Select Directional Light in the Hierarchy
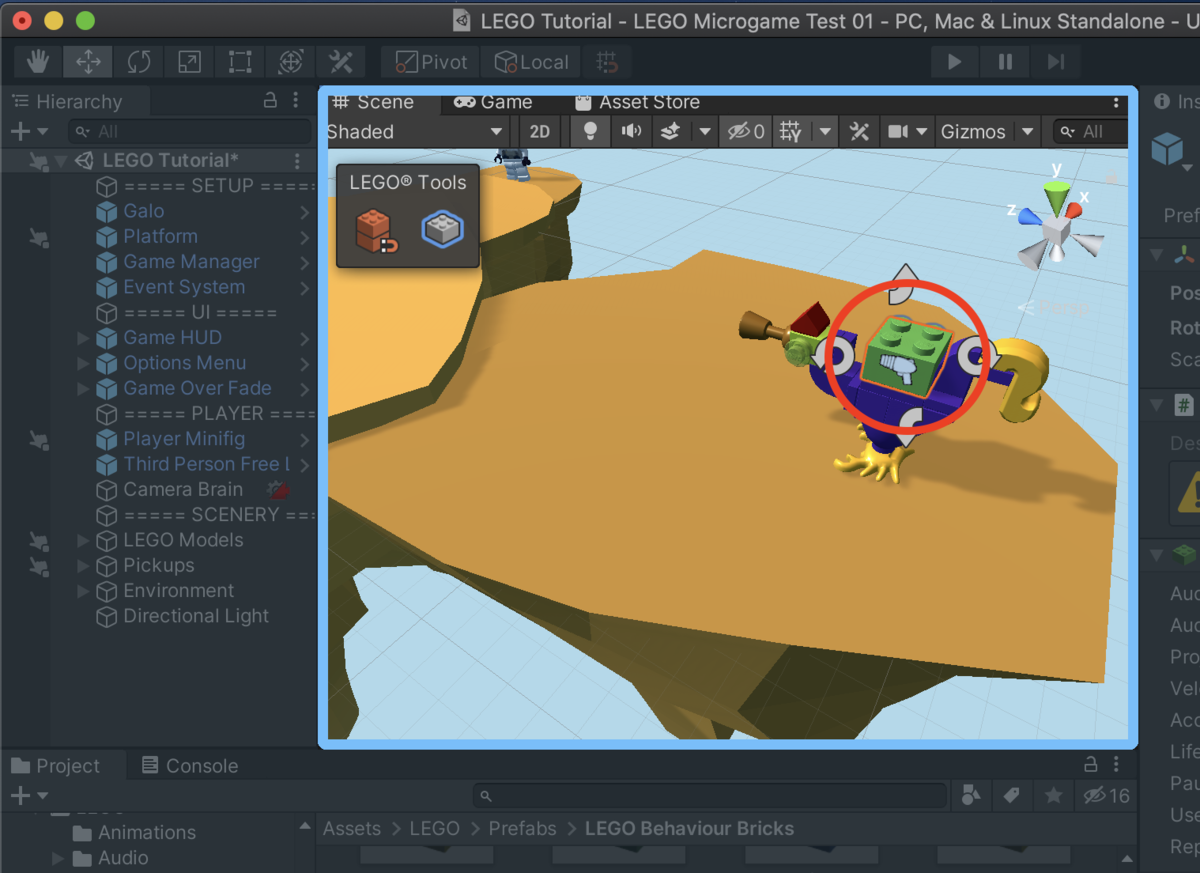The height and width of the screenshot is (873, 1200). pos(195,616)
